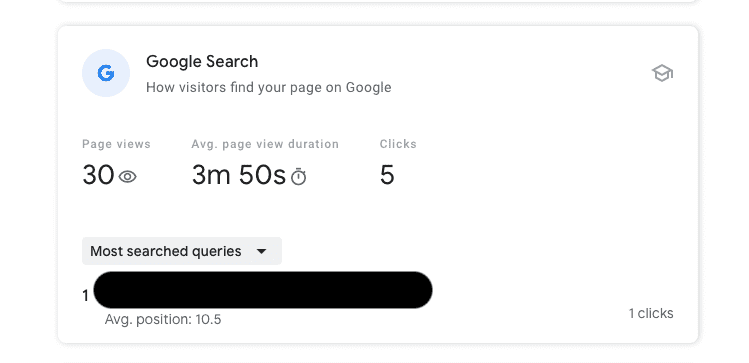
Task: Click the redacted top search query
Action: [263, 290]
